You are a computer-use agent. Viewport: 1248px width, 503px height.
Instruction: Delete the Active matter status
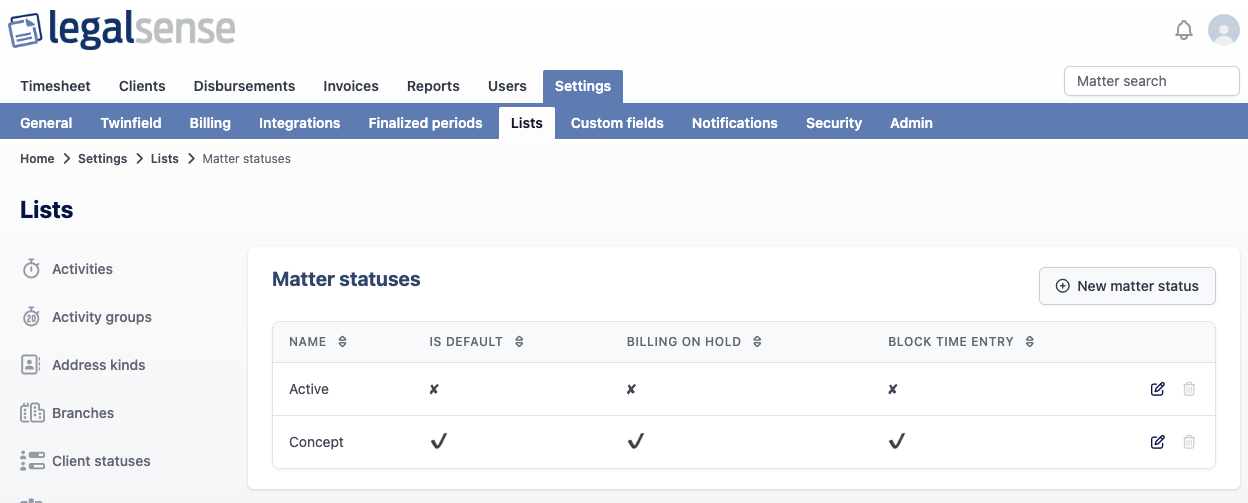(x=1189, y=389)
